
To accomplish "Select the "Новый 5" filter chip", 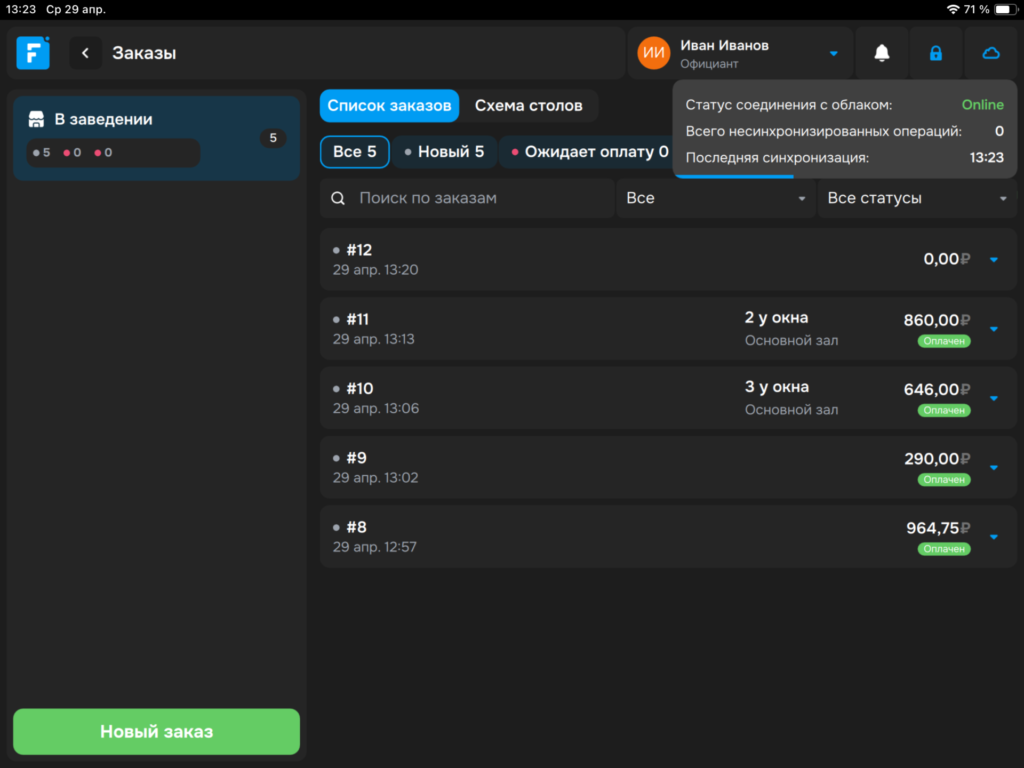I will pyautogui.click(x=444, y=152).
